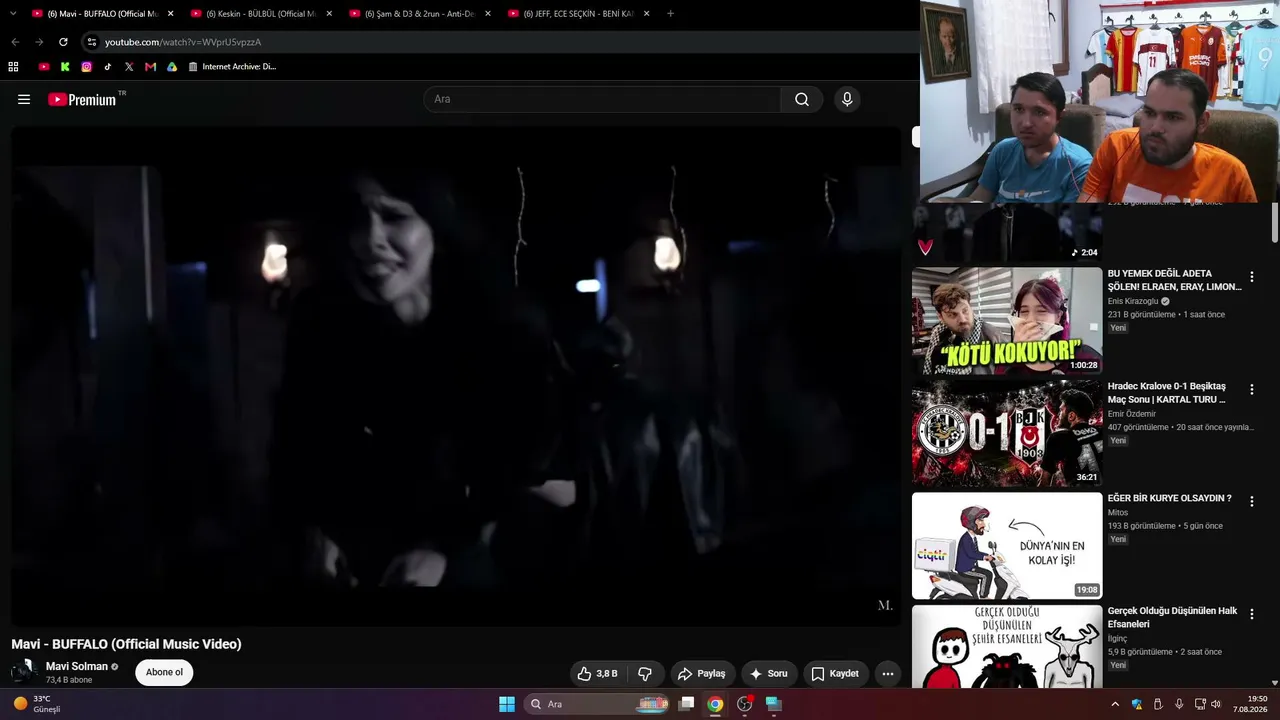Click the Mavi BUFFALO video player
This screenshot has height=720, width=1280.
coord(456,376)
